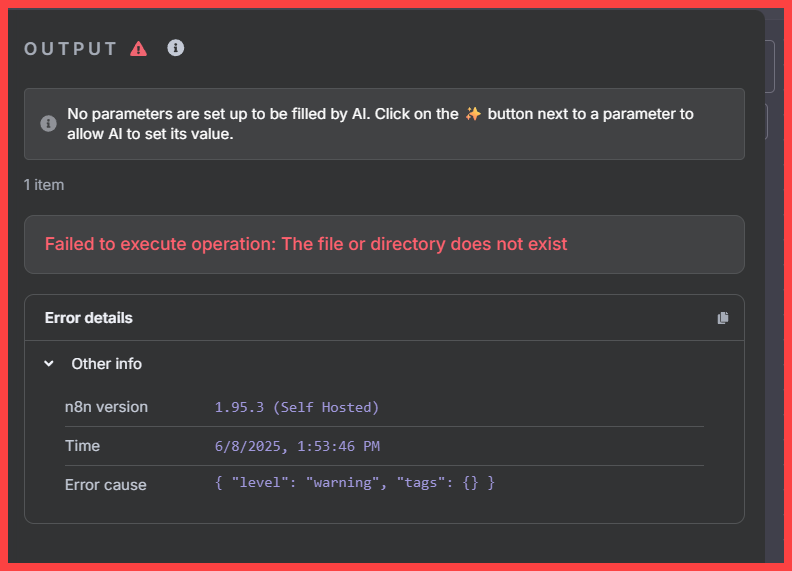Click the 'n8n version' row label

[106, 407]
